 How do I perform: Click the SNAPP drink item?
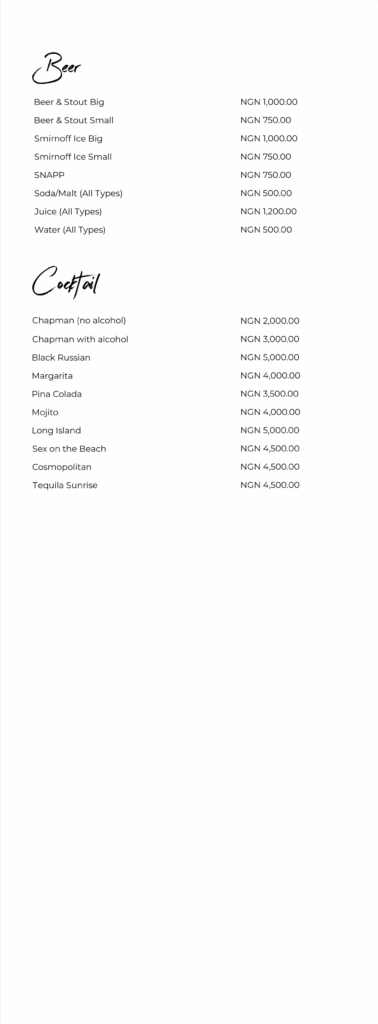pyautogui.click(x=50, y=175)
